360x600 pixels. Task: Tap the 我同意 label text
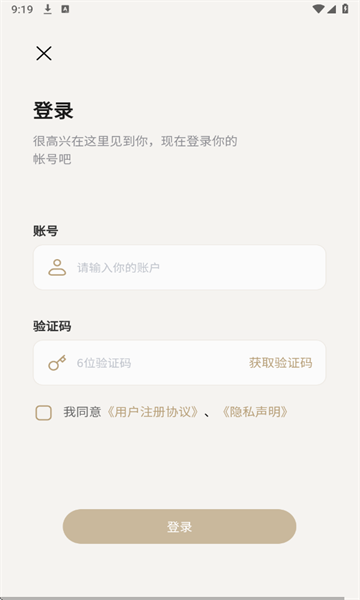click(x=82, y=412)
